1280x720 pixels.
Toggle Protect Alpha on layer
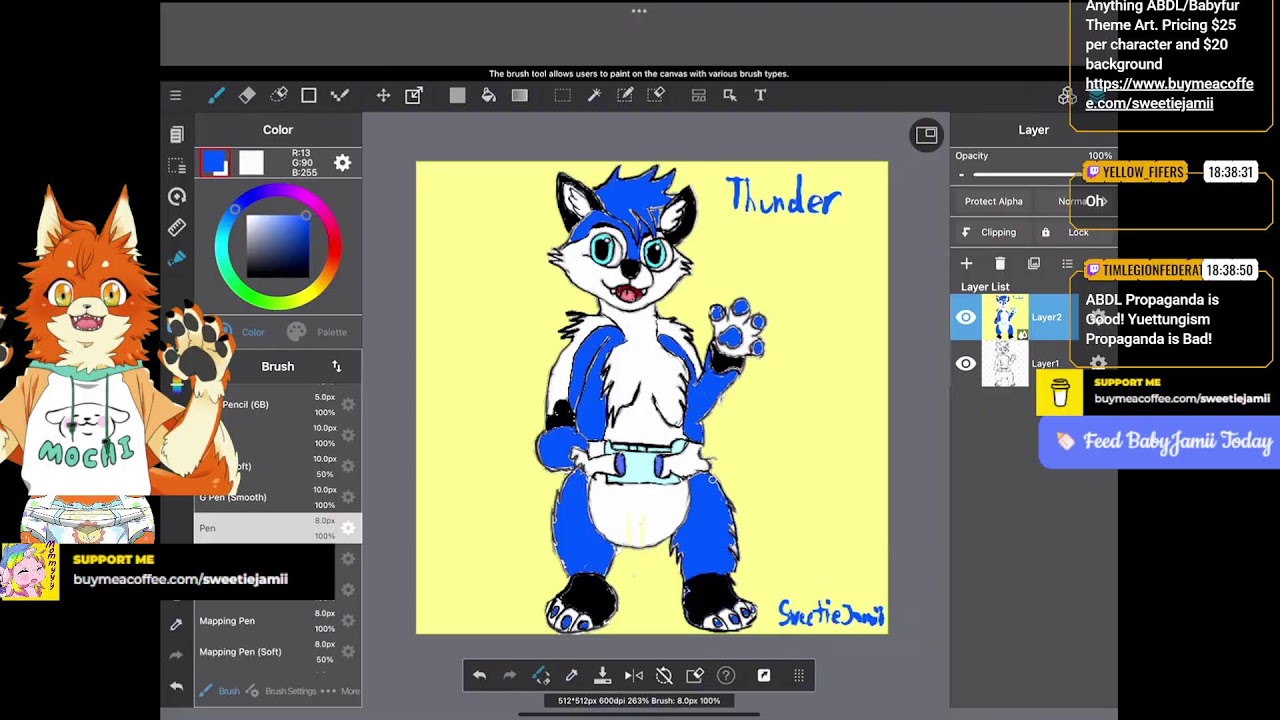[993, 201]
